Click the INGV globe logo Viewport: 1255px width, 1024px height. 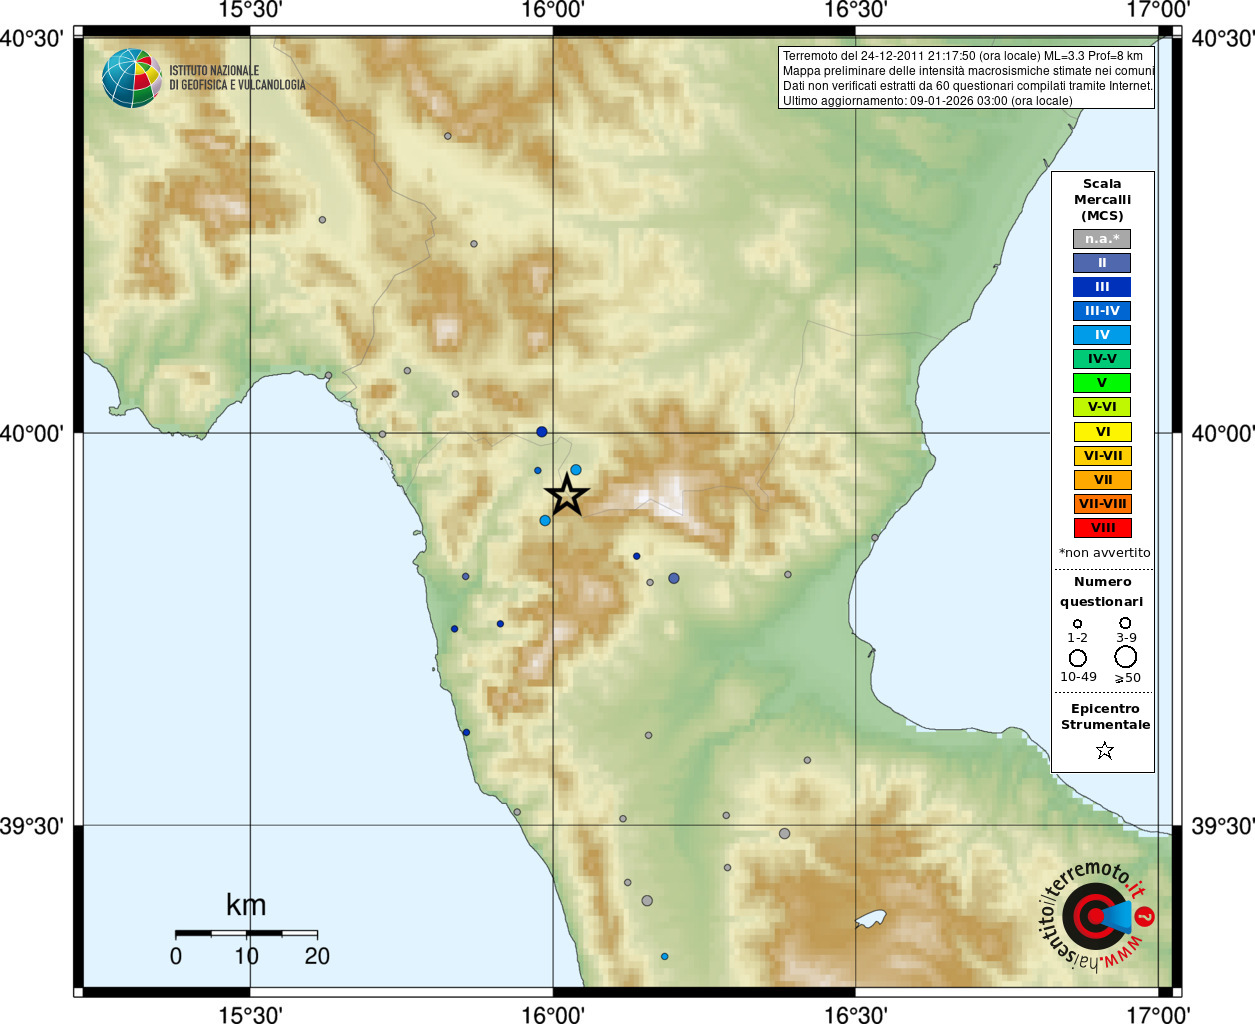point(132,78)
